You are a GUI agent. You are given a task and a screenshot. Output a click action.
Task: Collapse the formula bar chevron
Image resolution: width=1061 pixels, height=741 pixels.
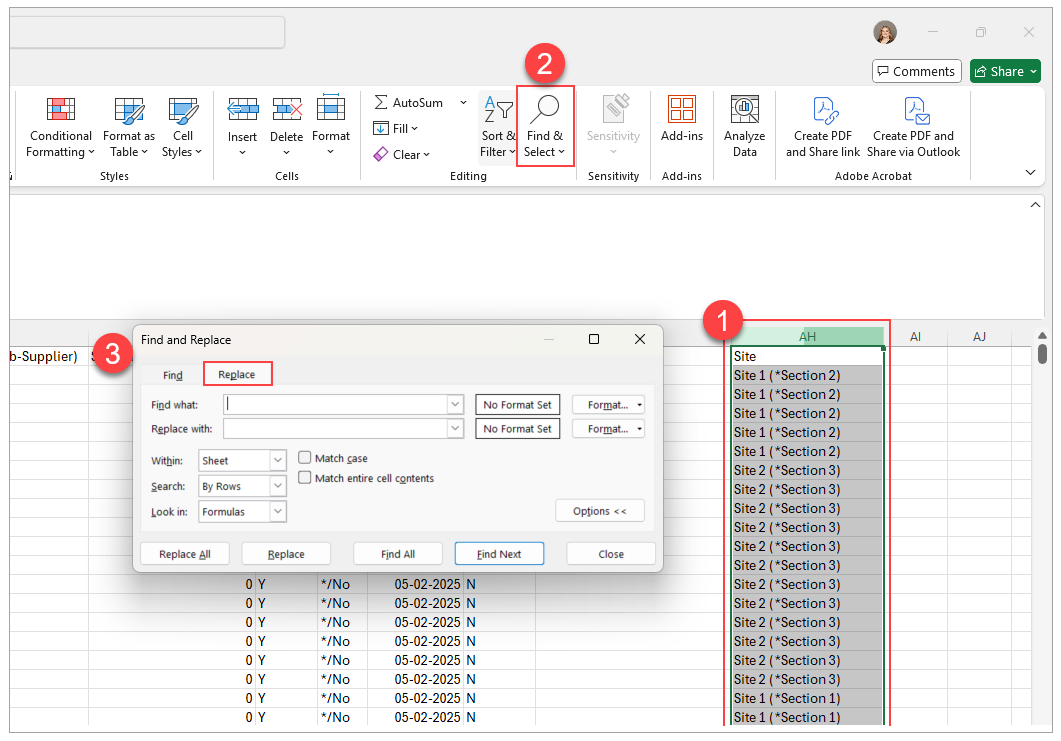point(1035,205)
